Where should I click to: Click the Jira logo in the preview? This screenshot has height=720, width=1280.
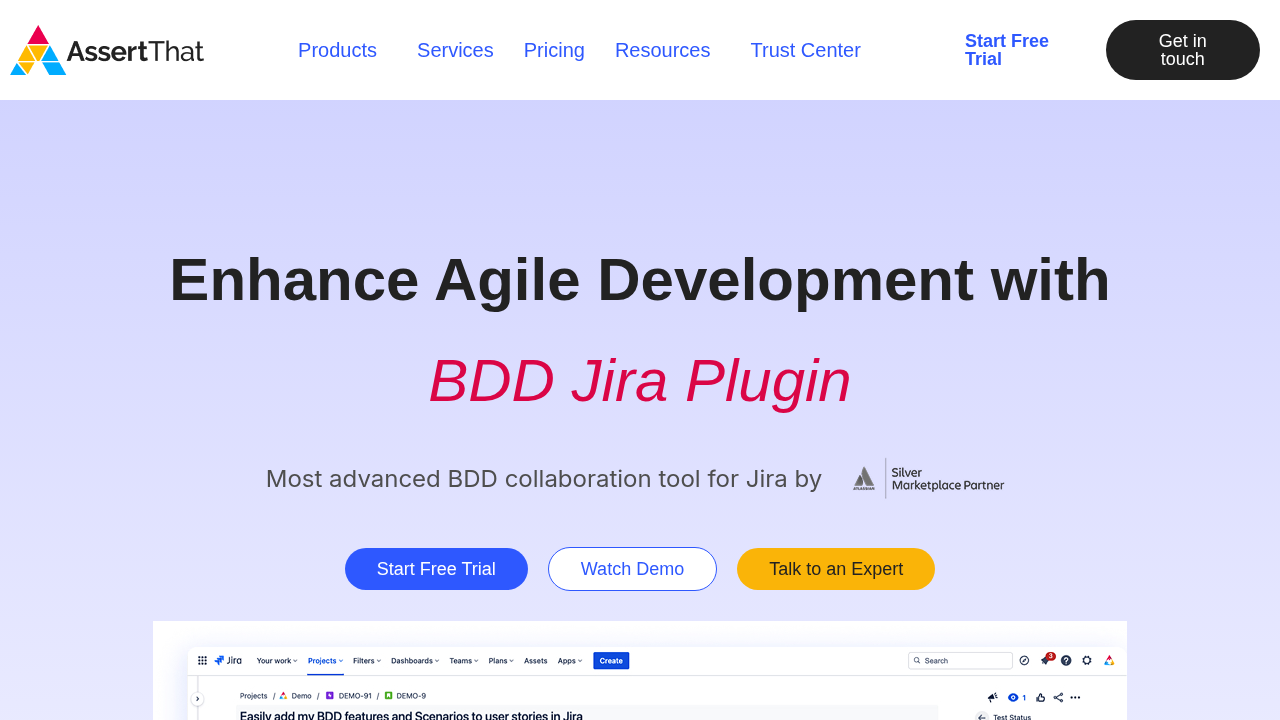tap(228, 660)
